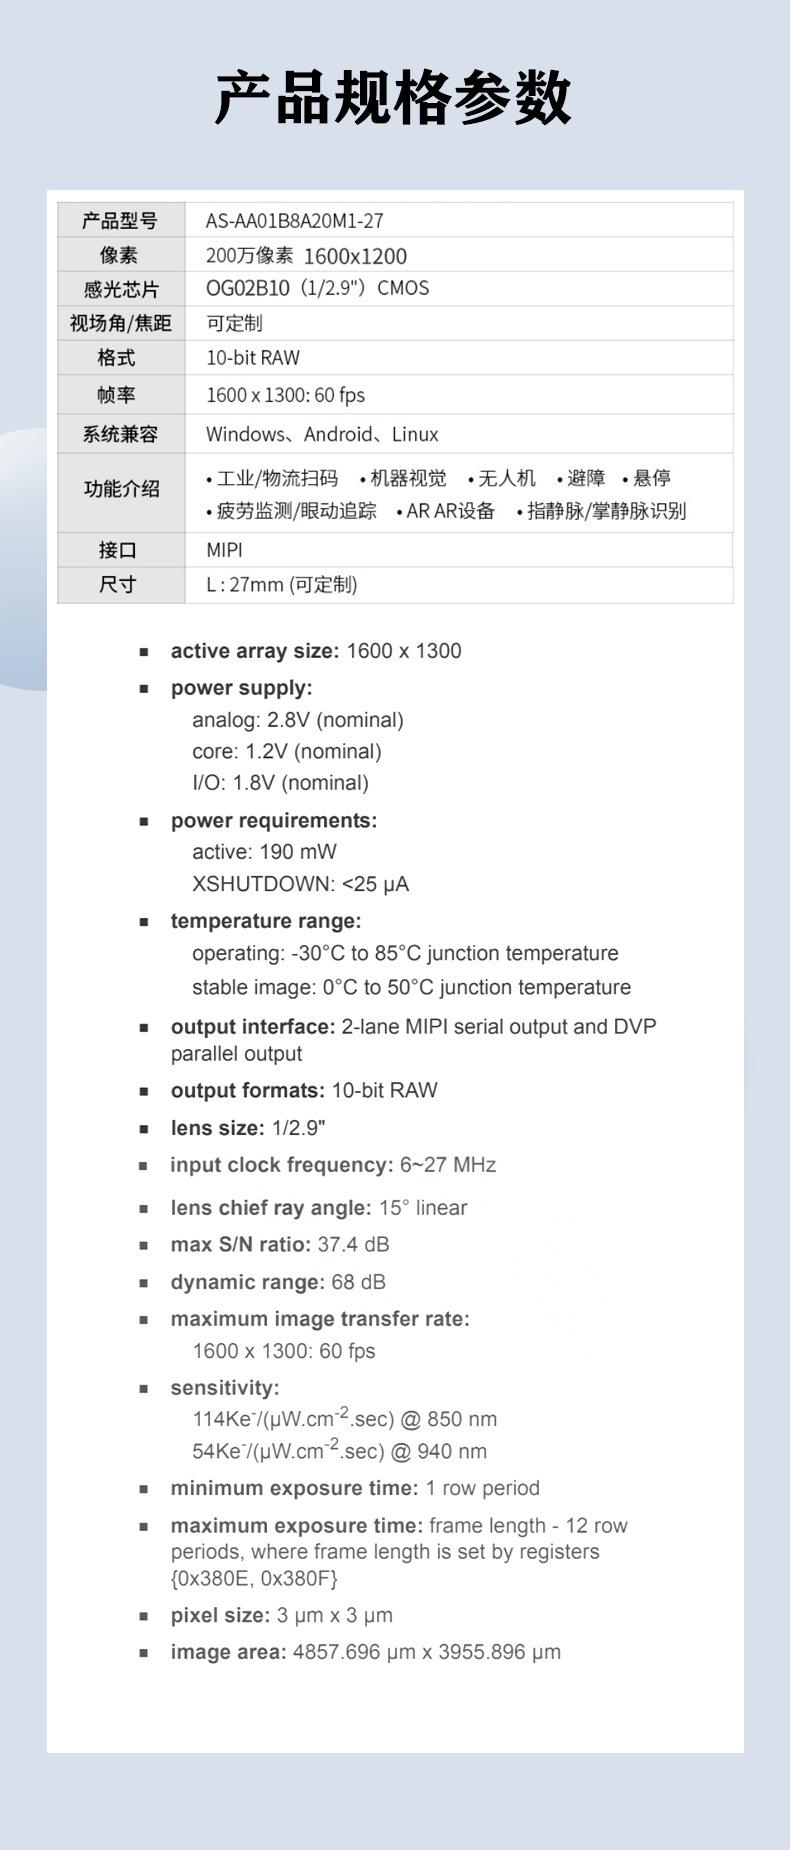
Task: Click the L: 27mm size value
Action: click(281, 585)
